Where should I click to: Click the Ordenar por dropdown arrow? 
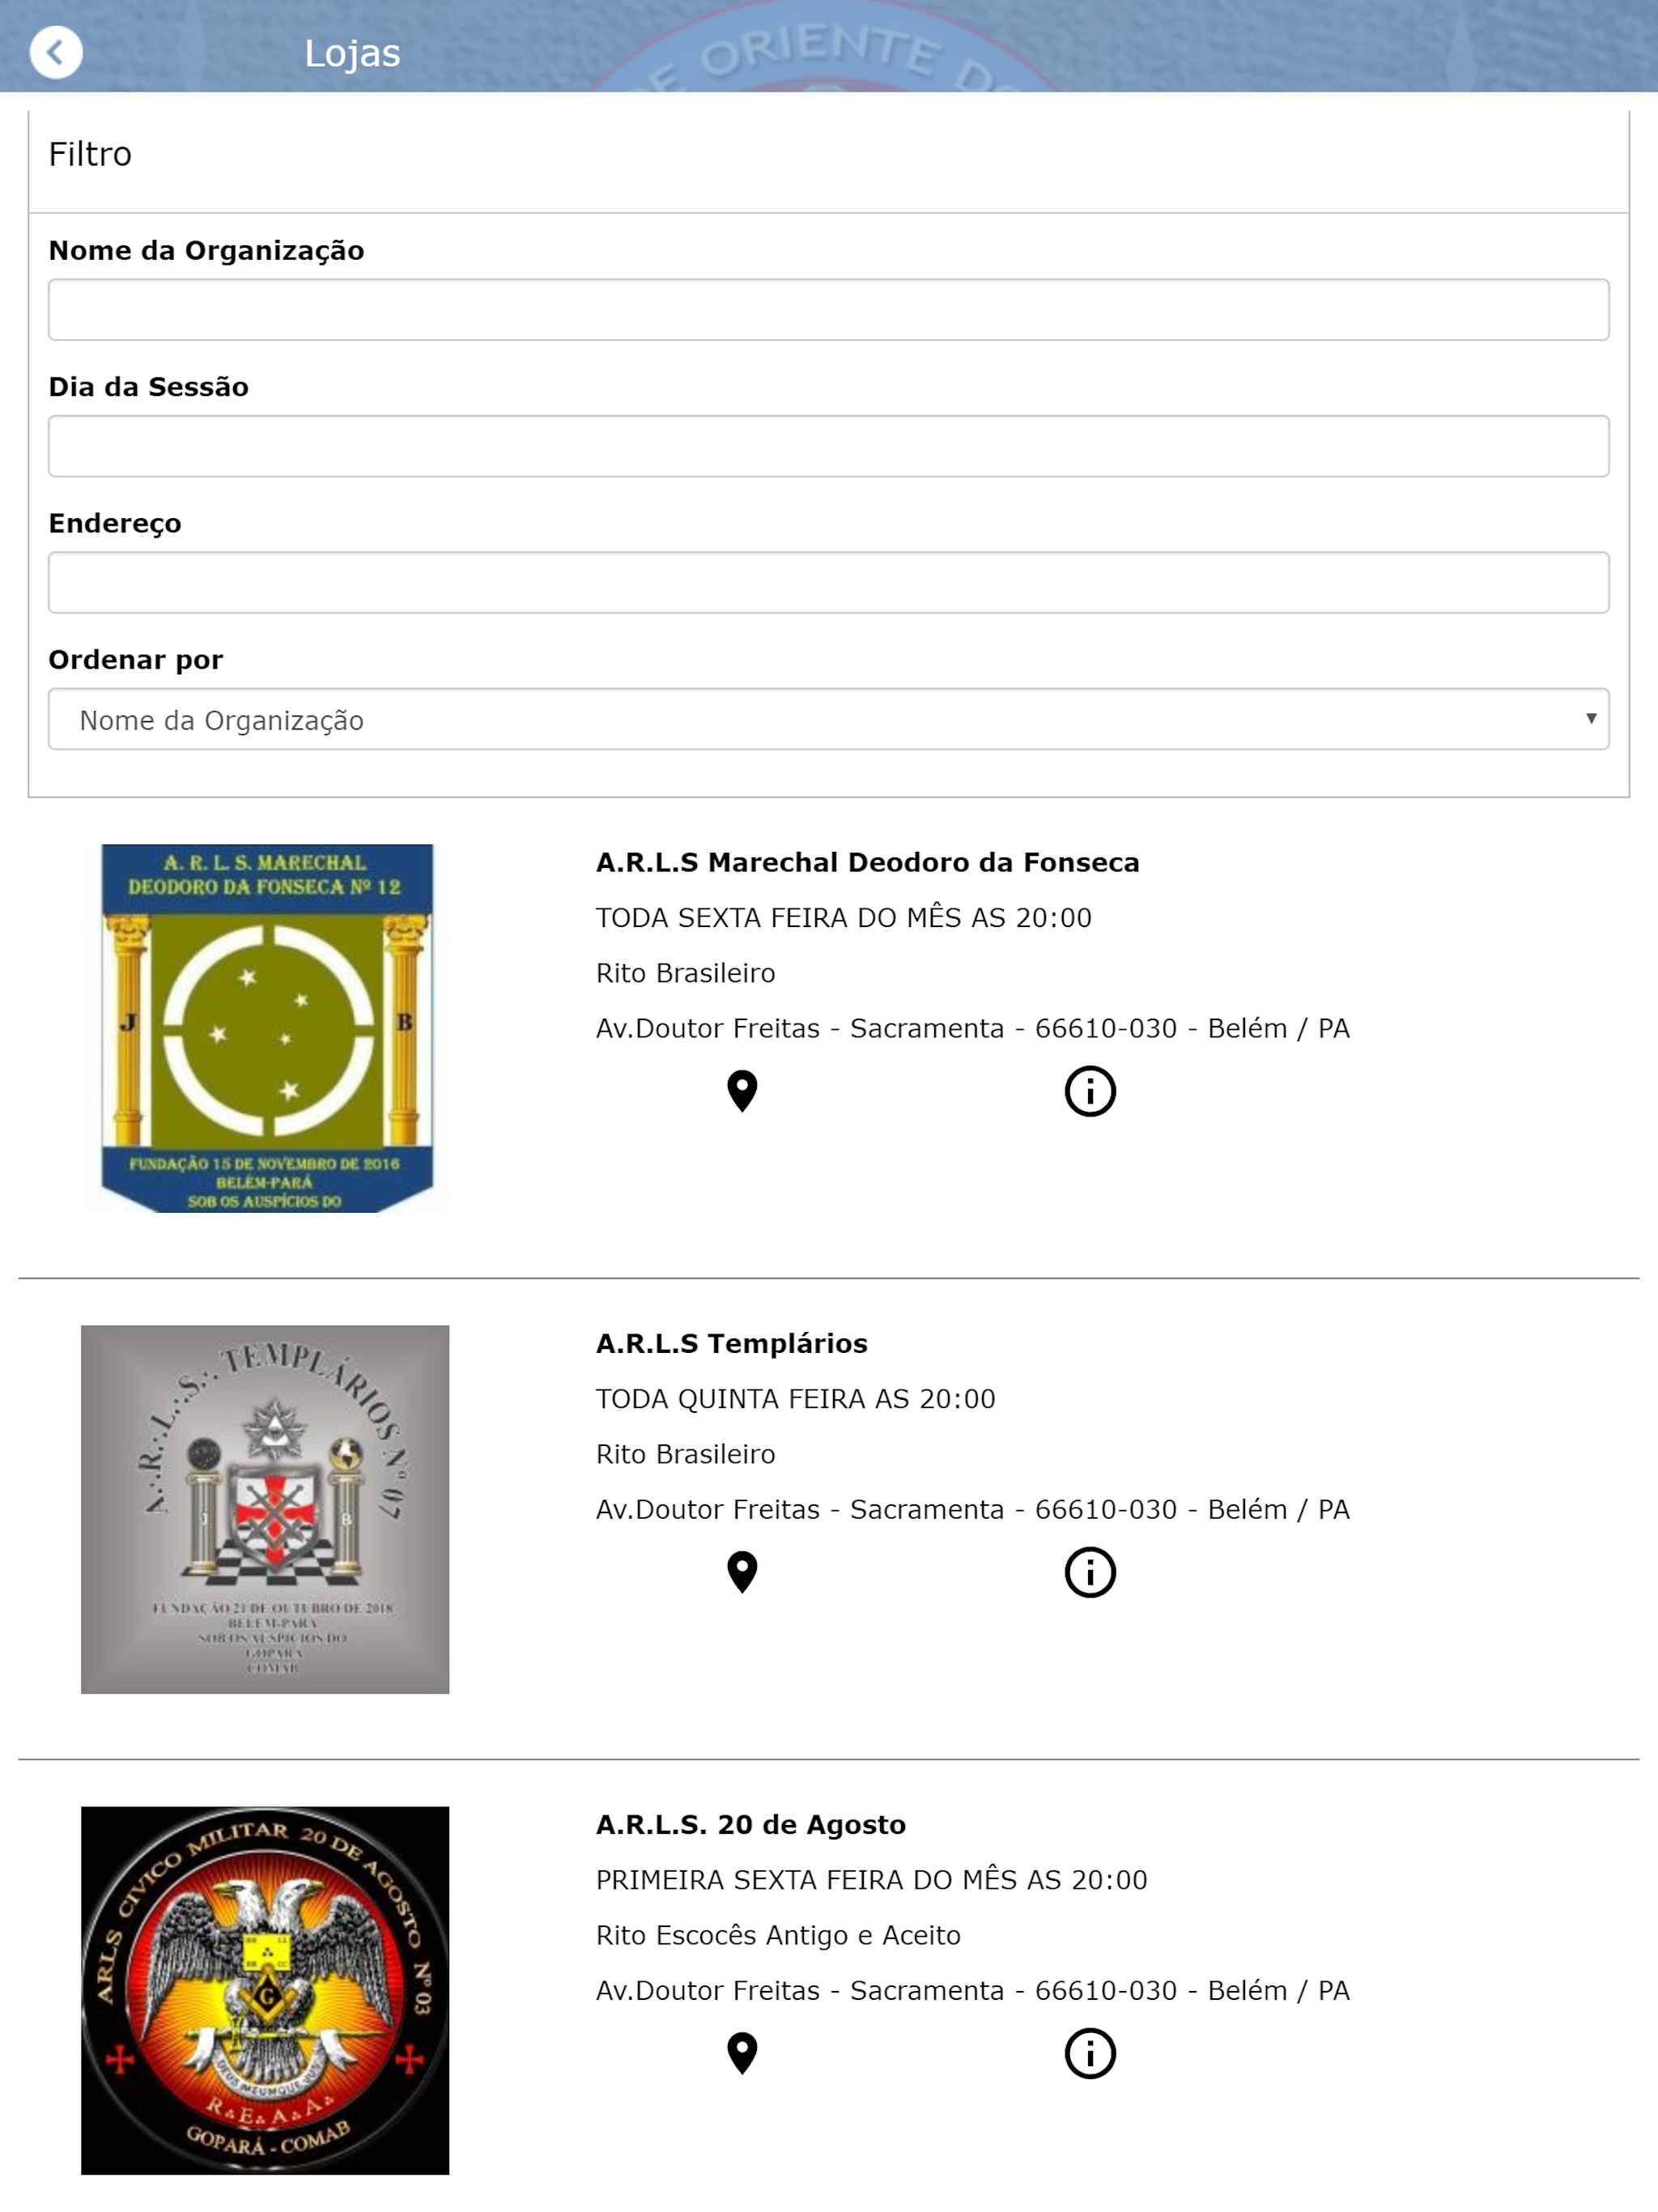click(1590, 719)
